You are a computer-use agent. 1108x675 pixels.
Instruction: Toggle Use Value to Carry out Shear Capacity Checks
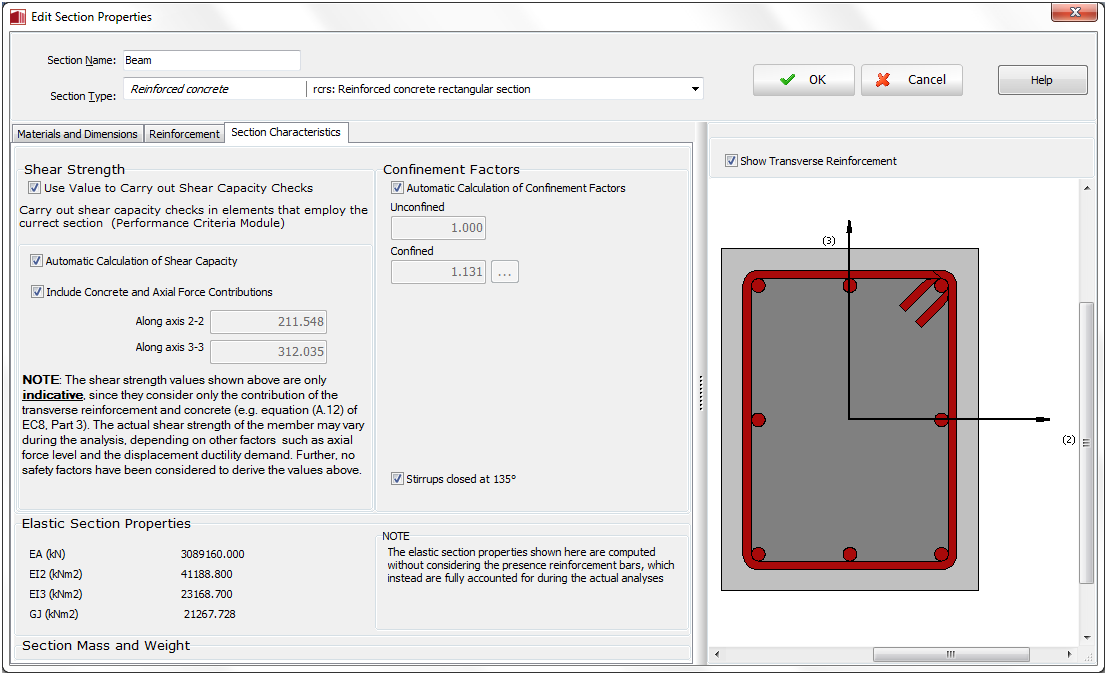point(34,188)
